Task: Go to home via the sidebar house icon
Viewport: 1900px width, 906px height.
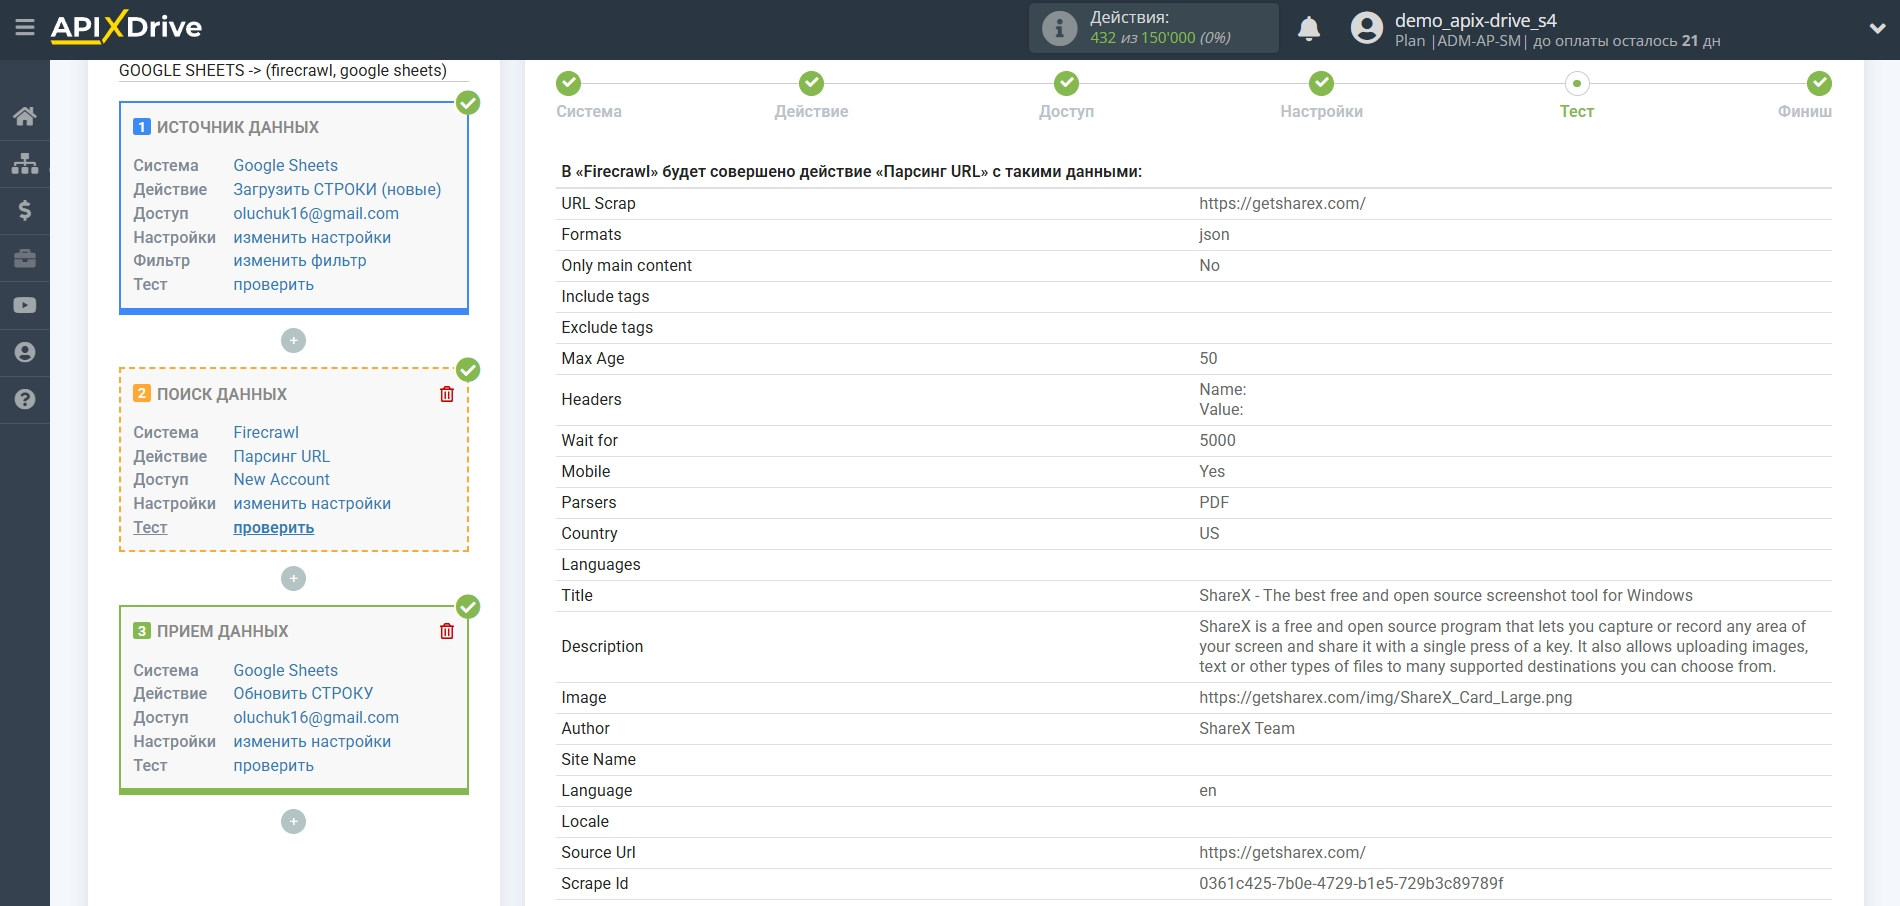Action: pos(25,116)
